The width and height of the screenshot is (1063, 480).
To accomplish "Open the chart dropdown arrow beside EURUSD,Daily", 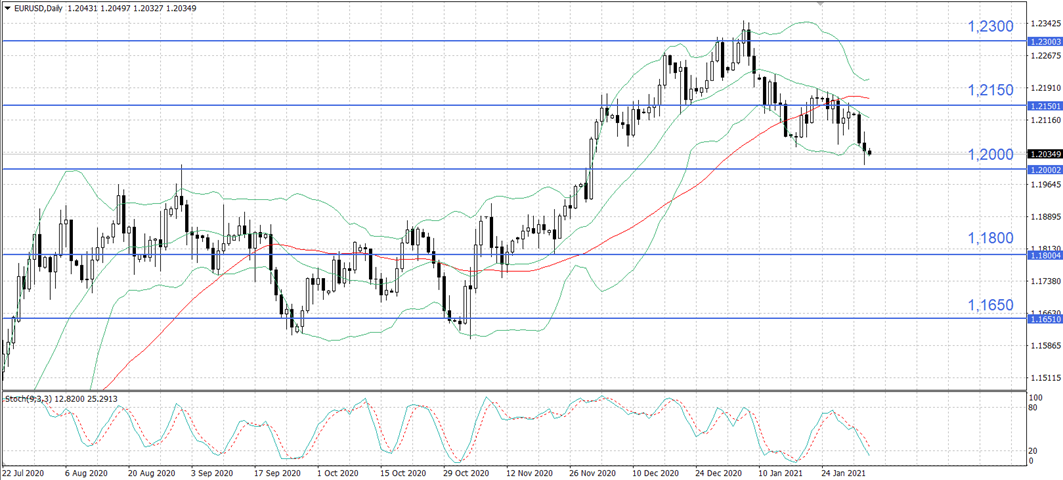I will 7,7.
